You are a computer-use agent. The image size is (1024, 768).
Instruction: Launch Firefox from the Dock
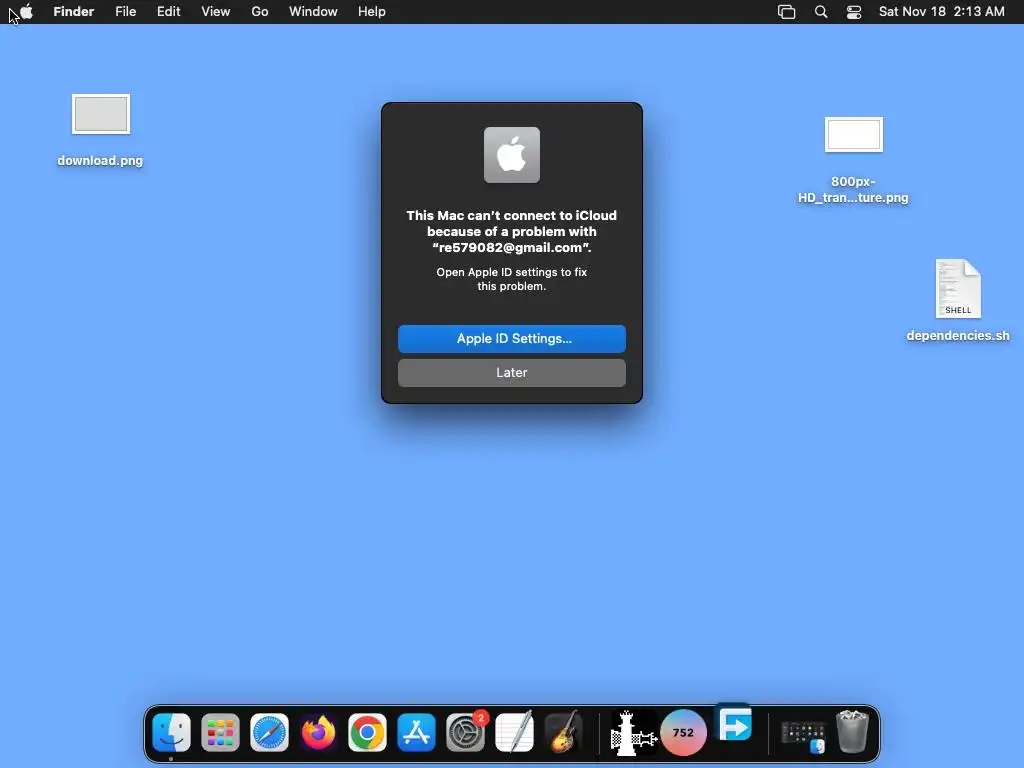pos(318,732)
